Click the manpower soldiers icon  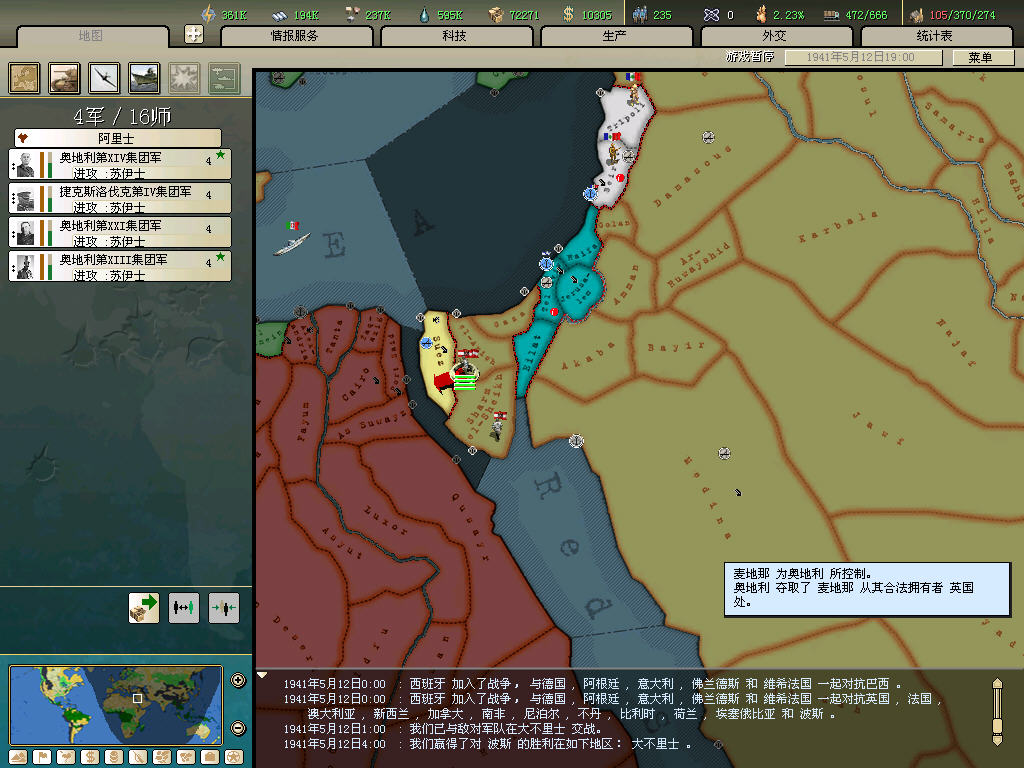[x=640, y=14]
